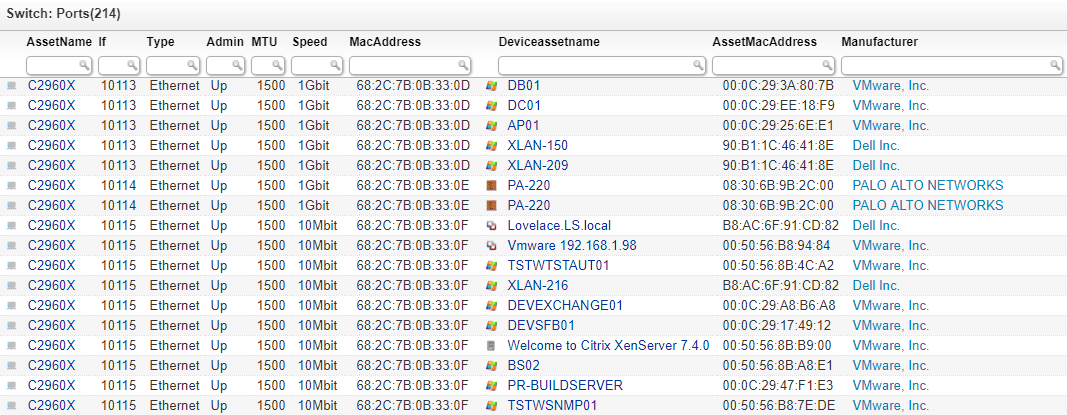Open the AP01 device link
1067x415 pixels.
point(523,126)
